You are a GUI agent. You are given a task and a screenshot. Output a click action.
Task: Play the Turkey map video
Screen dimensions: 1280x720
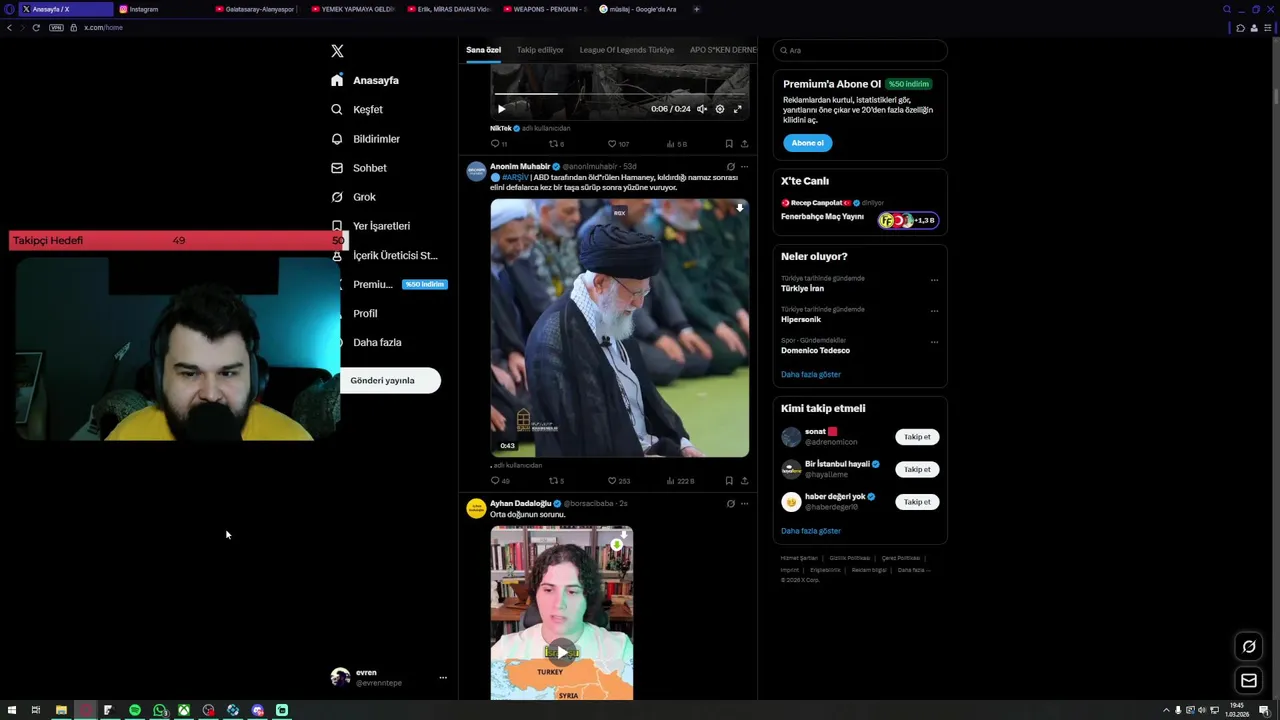pos(562,652)
